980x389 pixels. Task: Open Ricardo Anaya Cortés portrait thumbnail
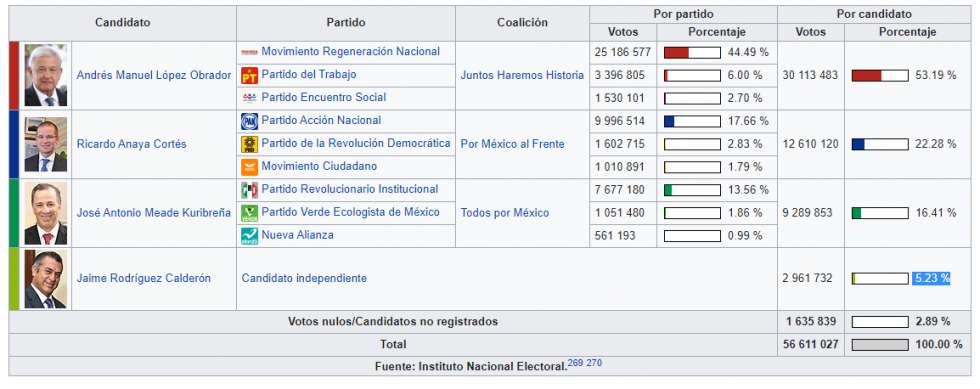46,144
